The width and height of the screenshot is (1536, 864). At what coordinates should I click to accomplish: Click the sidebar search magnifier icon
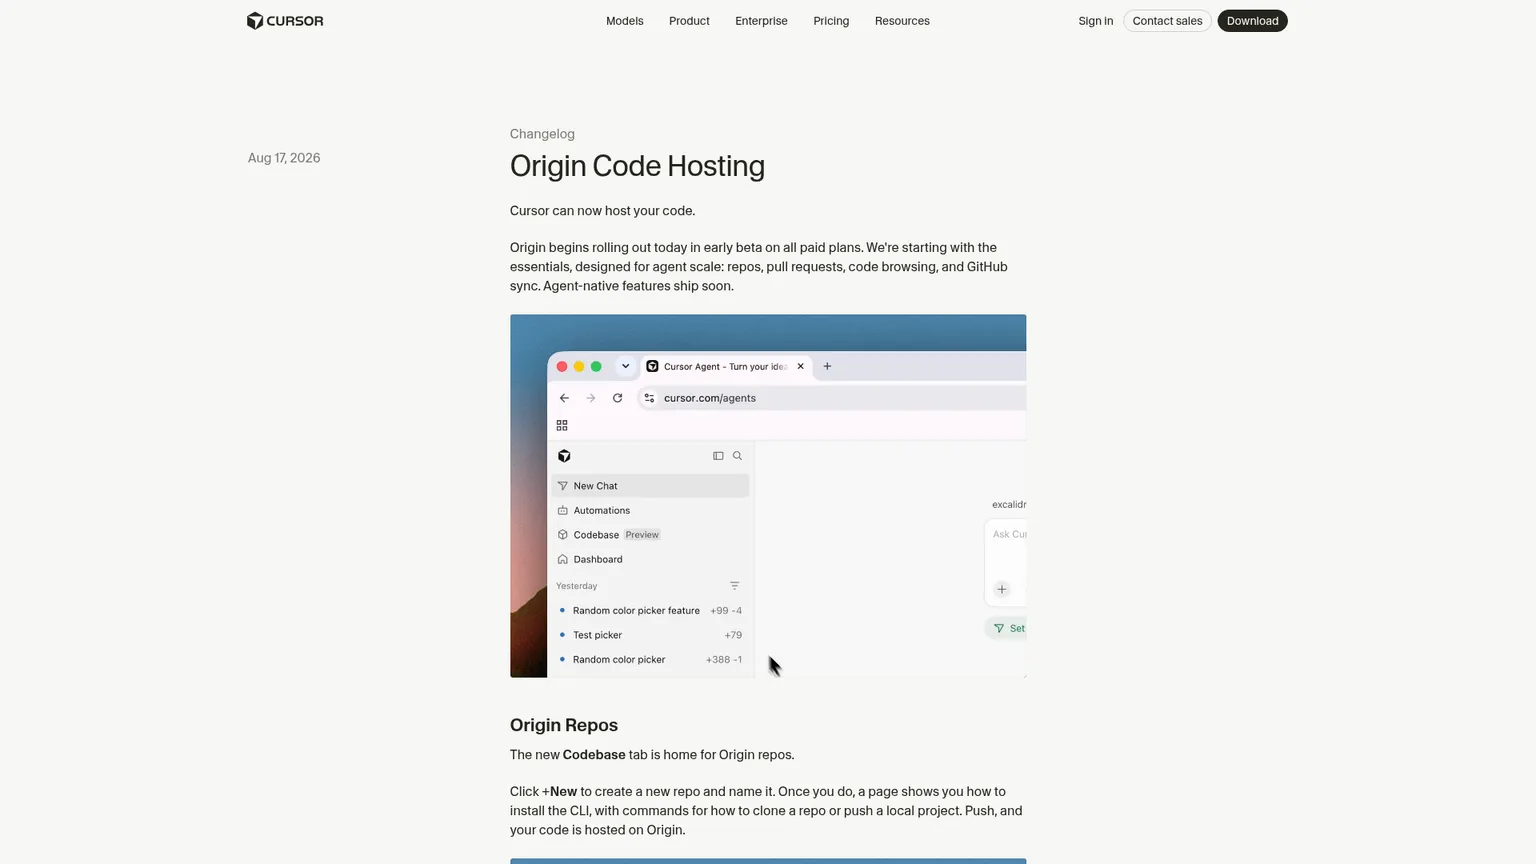[x=737, y=456]
